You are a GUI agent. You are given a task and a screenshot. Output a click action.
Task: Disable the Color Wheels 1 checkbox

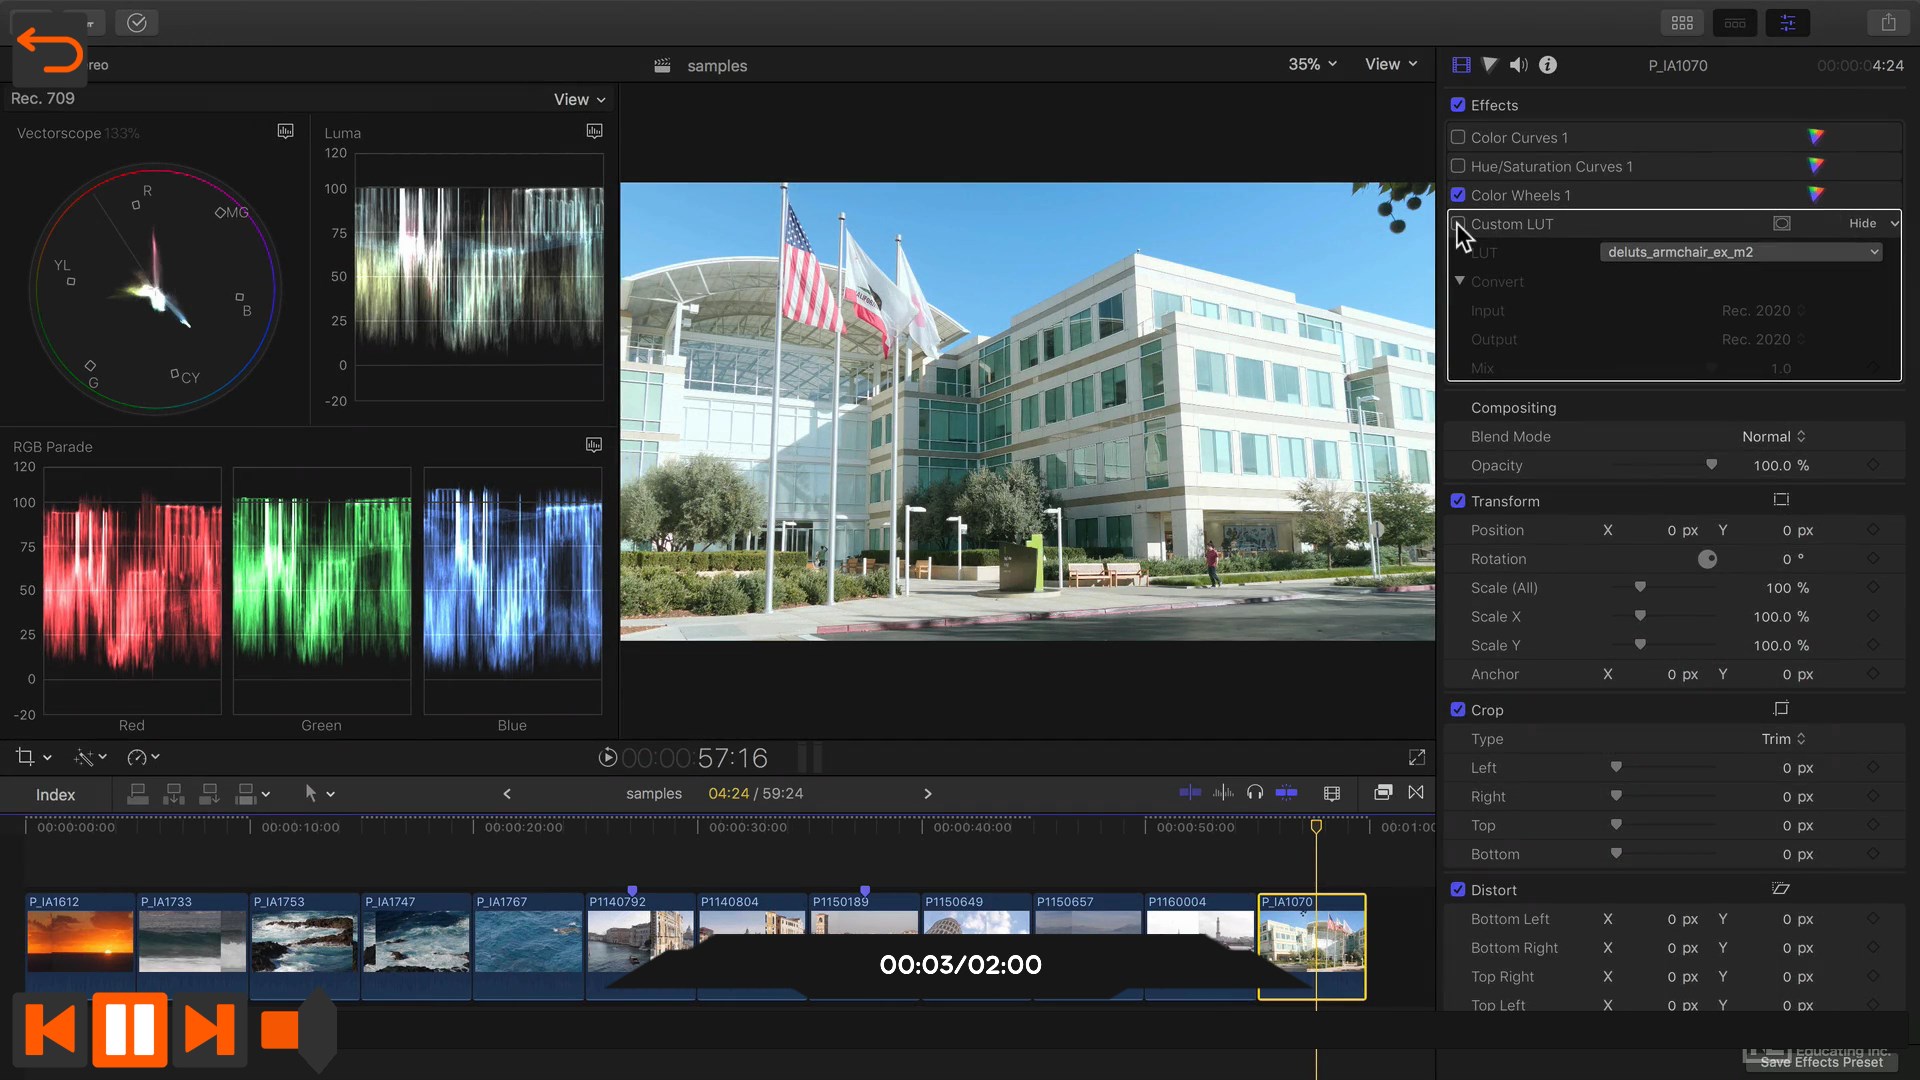(1458, 195)
